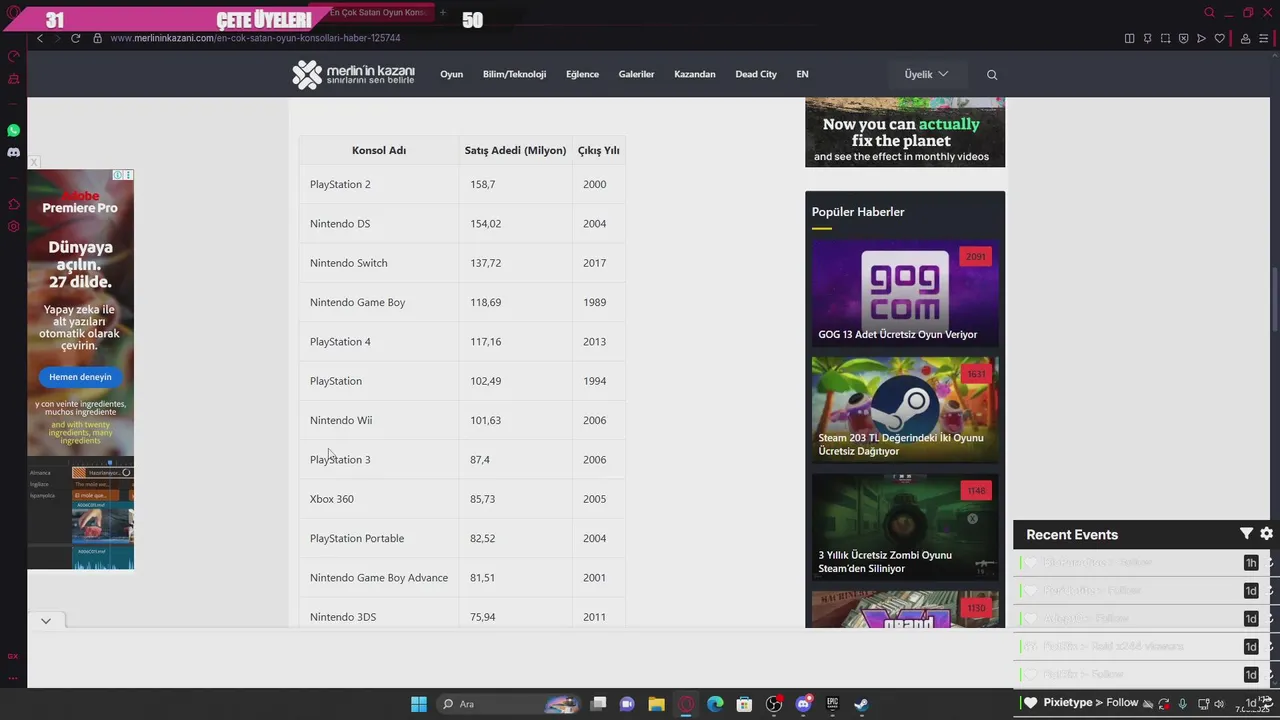
Task: Open the Oyun menu
Action: pos(452,74)
